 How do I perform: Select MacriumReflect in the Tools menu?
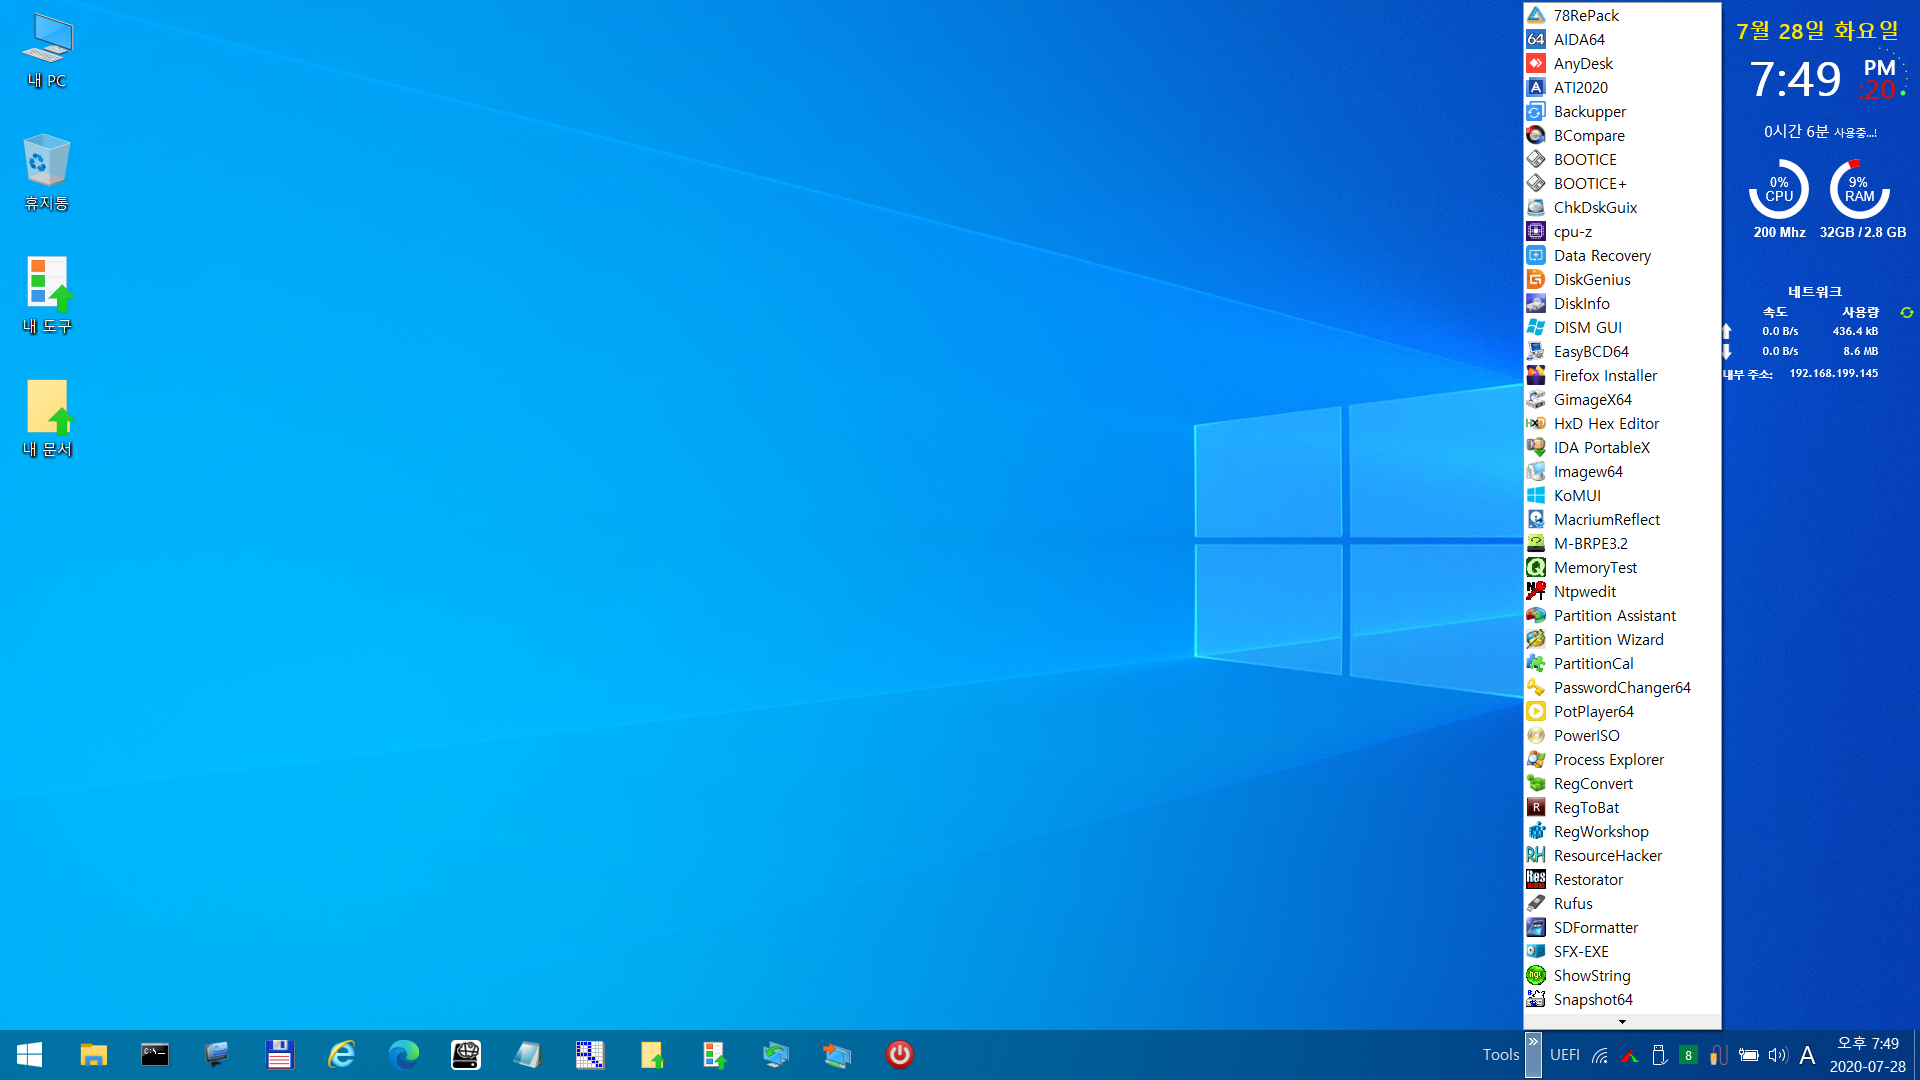pos(1622,519)
